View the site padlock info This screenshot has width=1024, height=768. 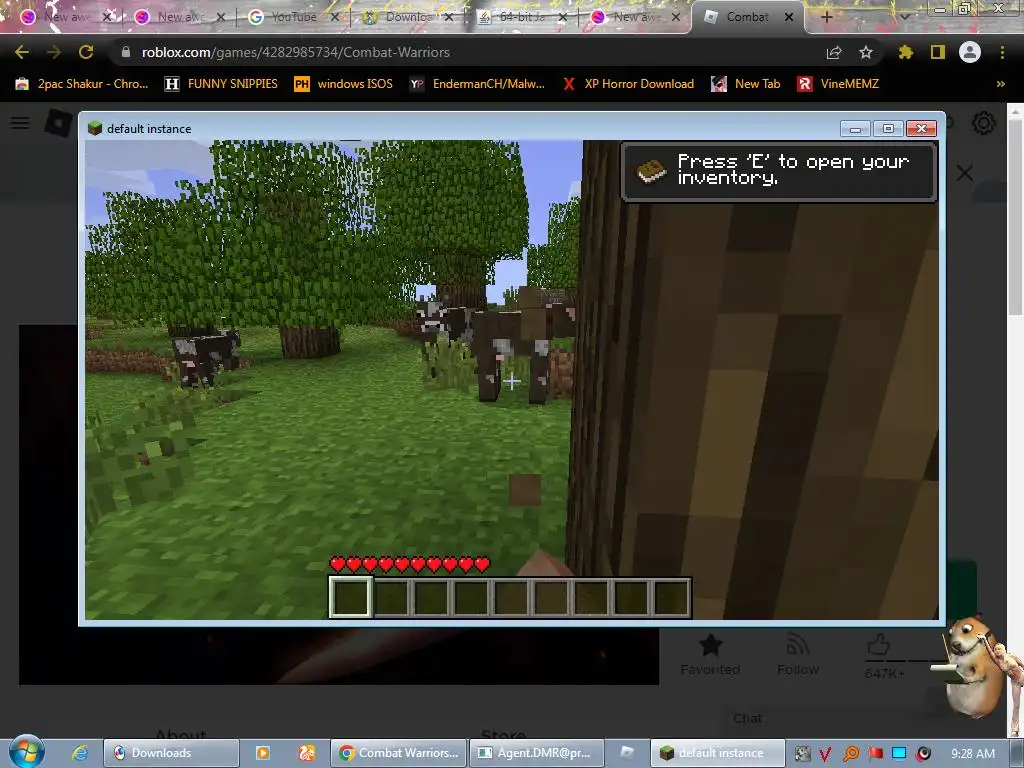(x=126, y=52)
